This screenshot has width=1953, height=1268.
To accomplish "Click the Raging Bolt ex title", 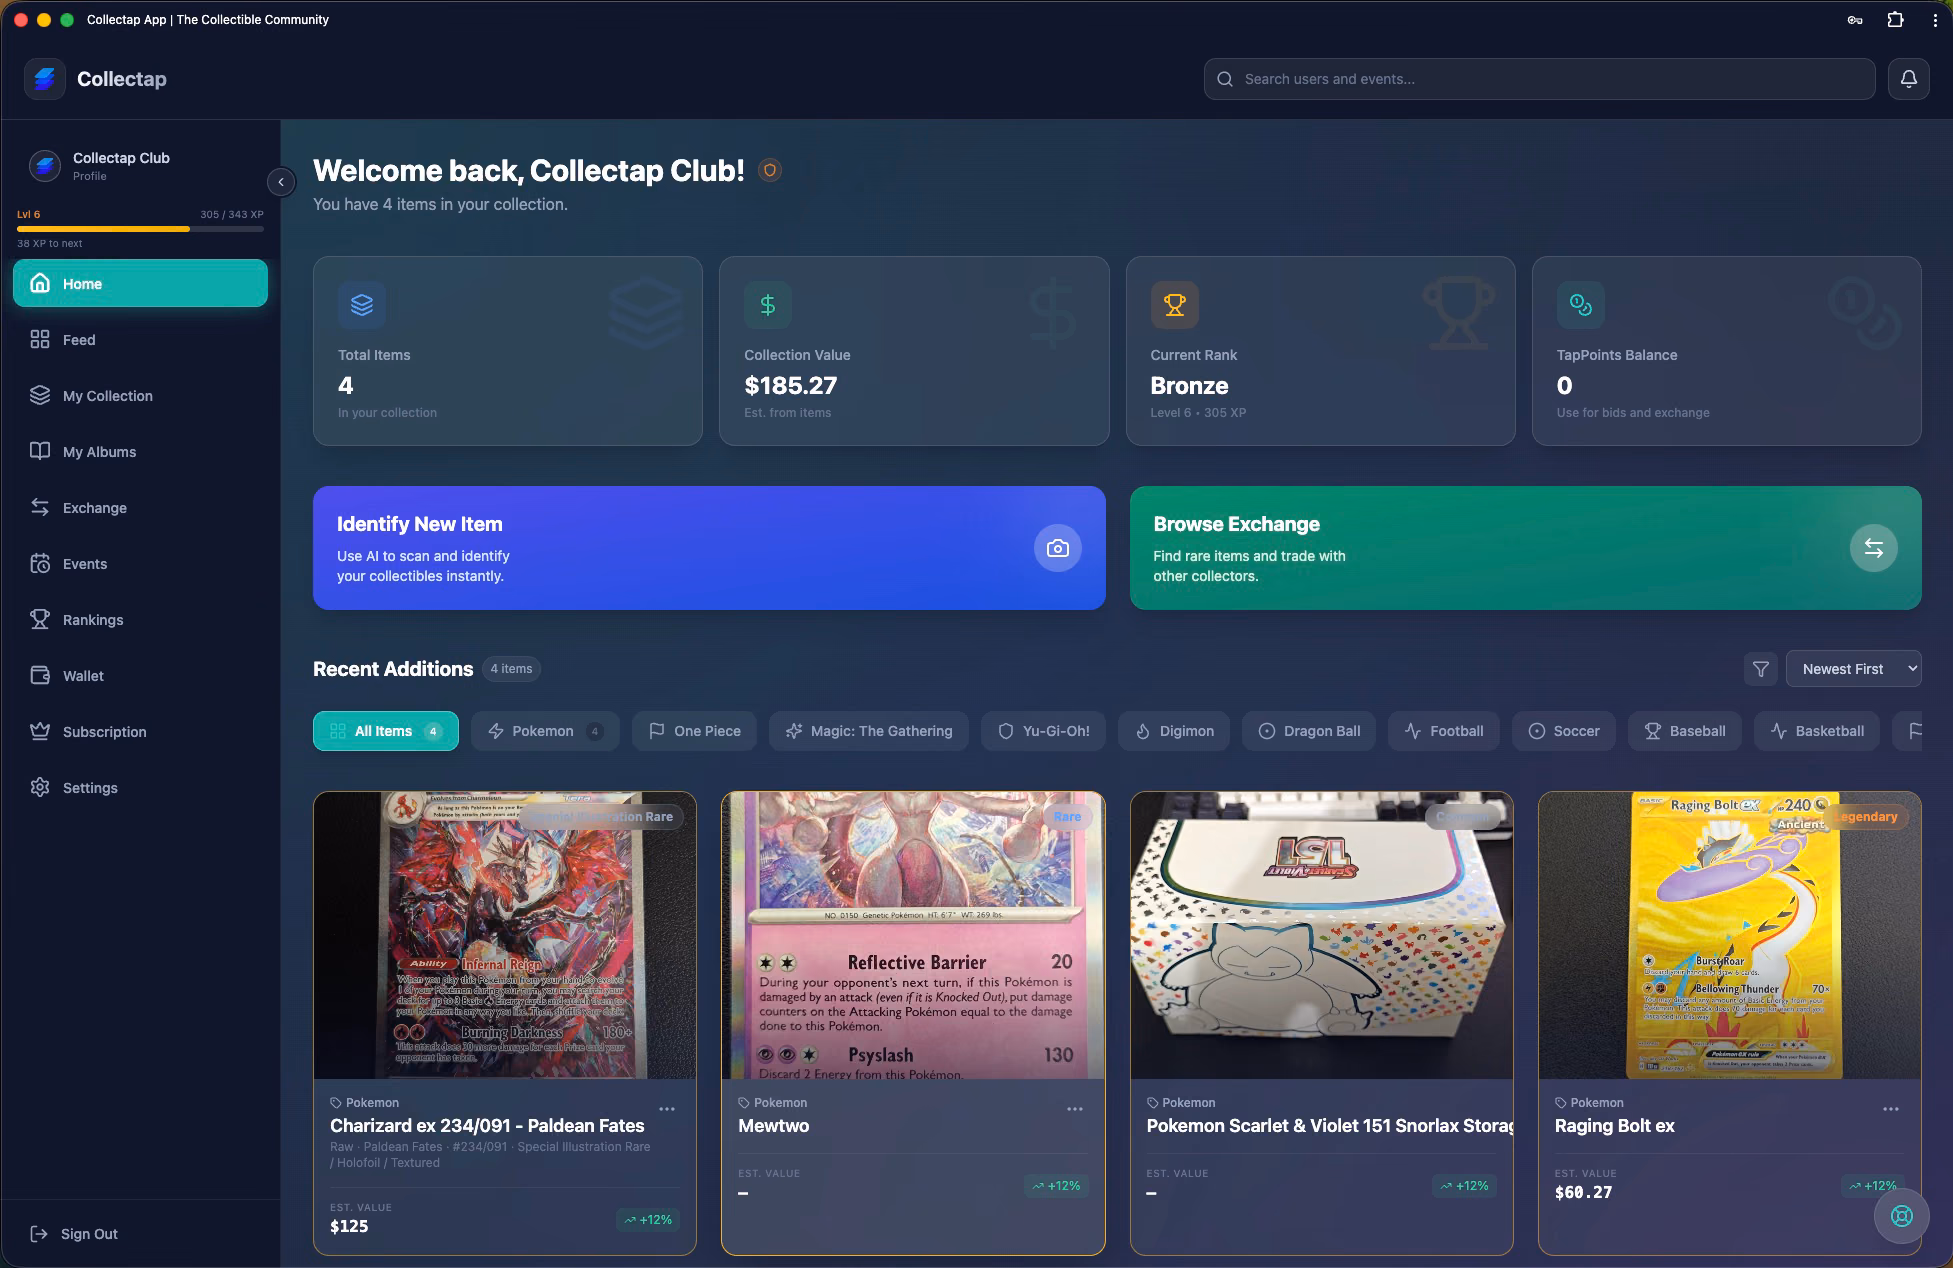I will point(1614,1126).
